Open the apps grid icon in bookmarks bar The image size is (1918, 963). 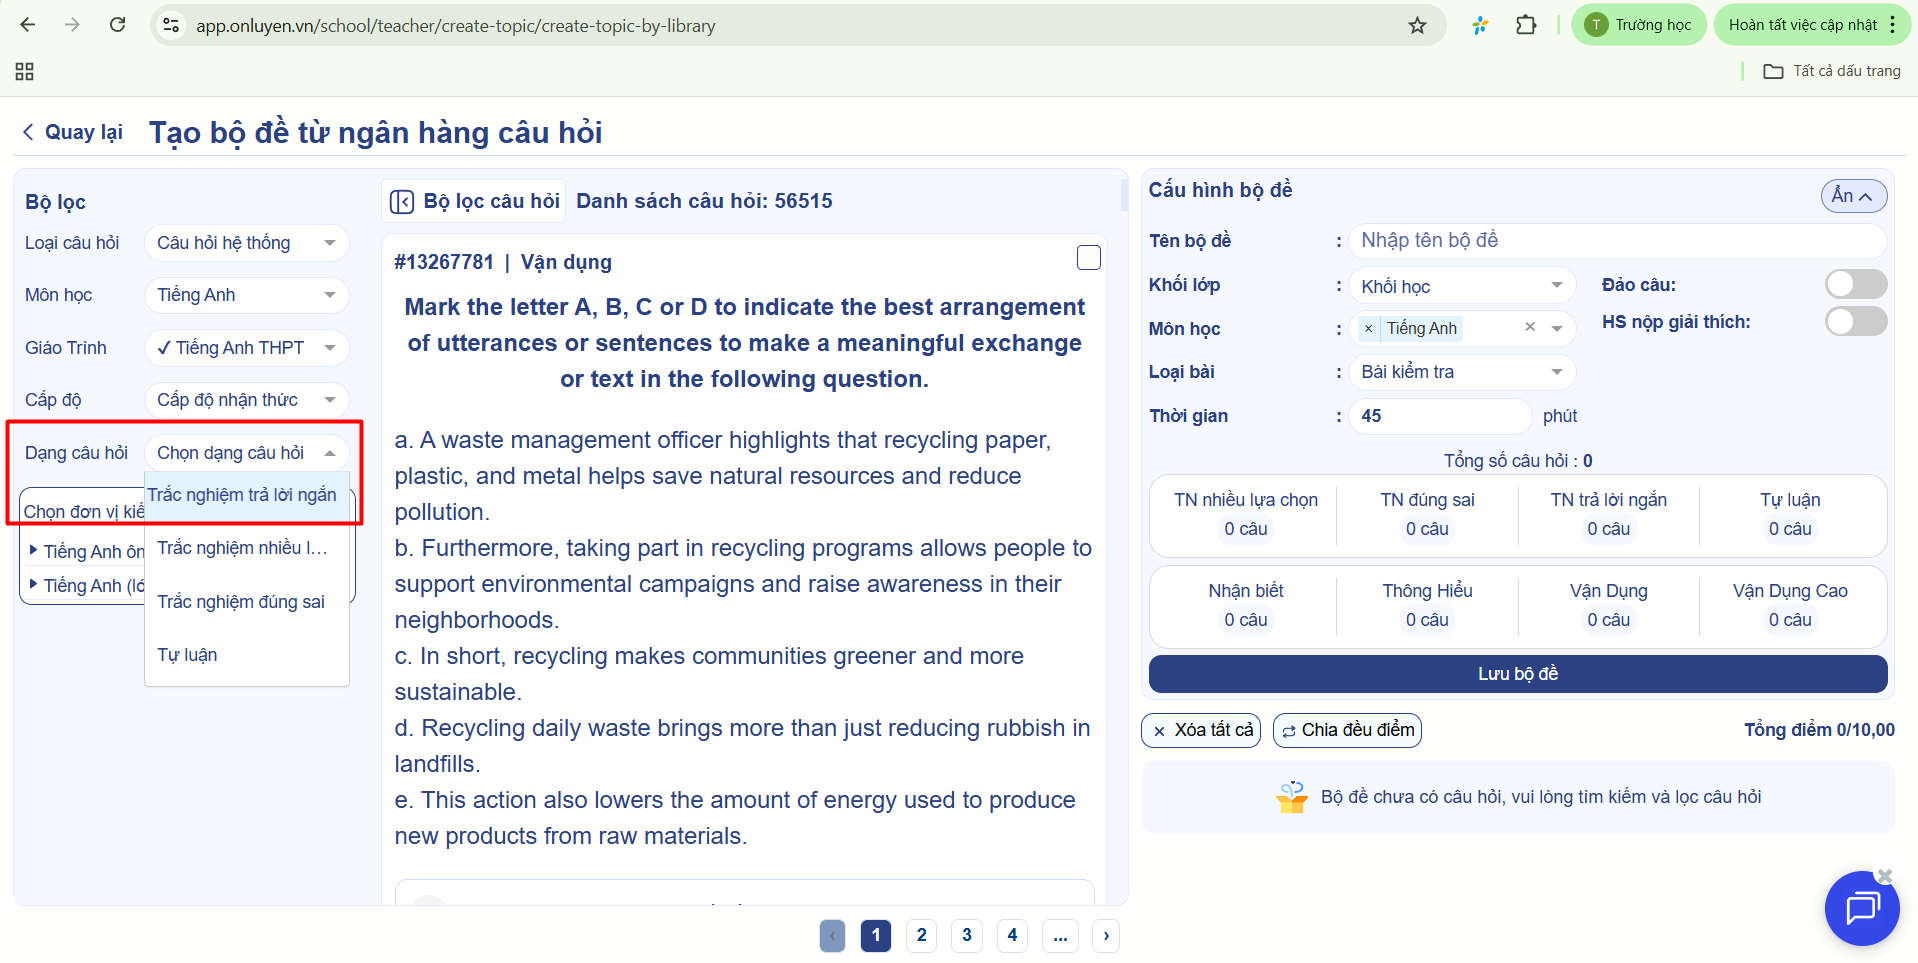pos(25,71)
